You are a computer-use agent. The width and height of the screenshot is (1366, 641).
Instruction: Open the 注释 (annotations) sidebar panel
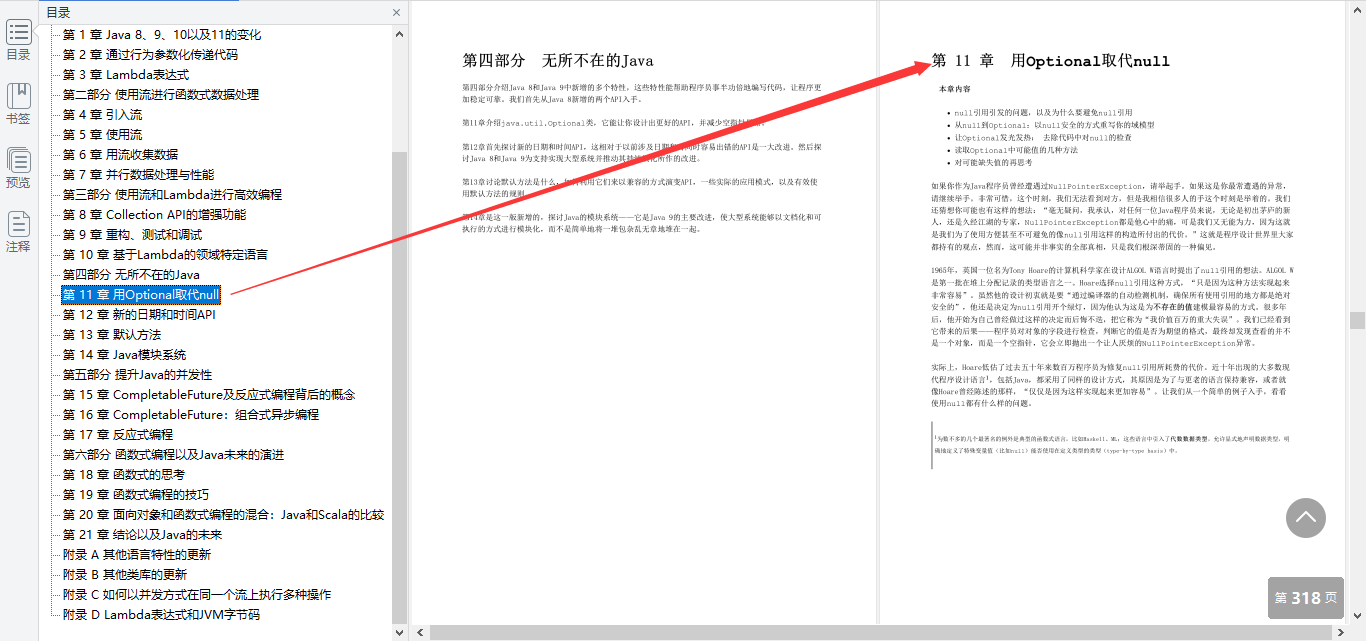pos(18,232)
